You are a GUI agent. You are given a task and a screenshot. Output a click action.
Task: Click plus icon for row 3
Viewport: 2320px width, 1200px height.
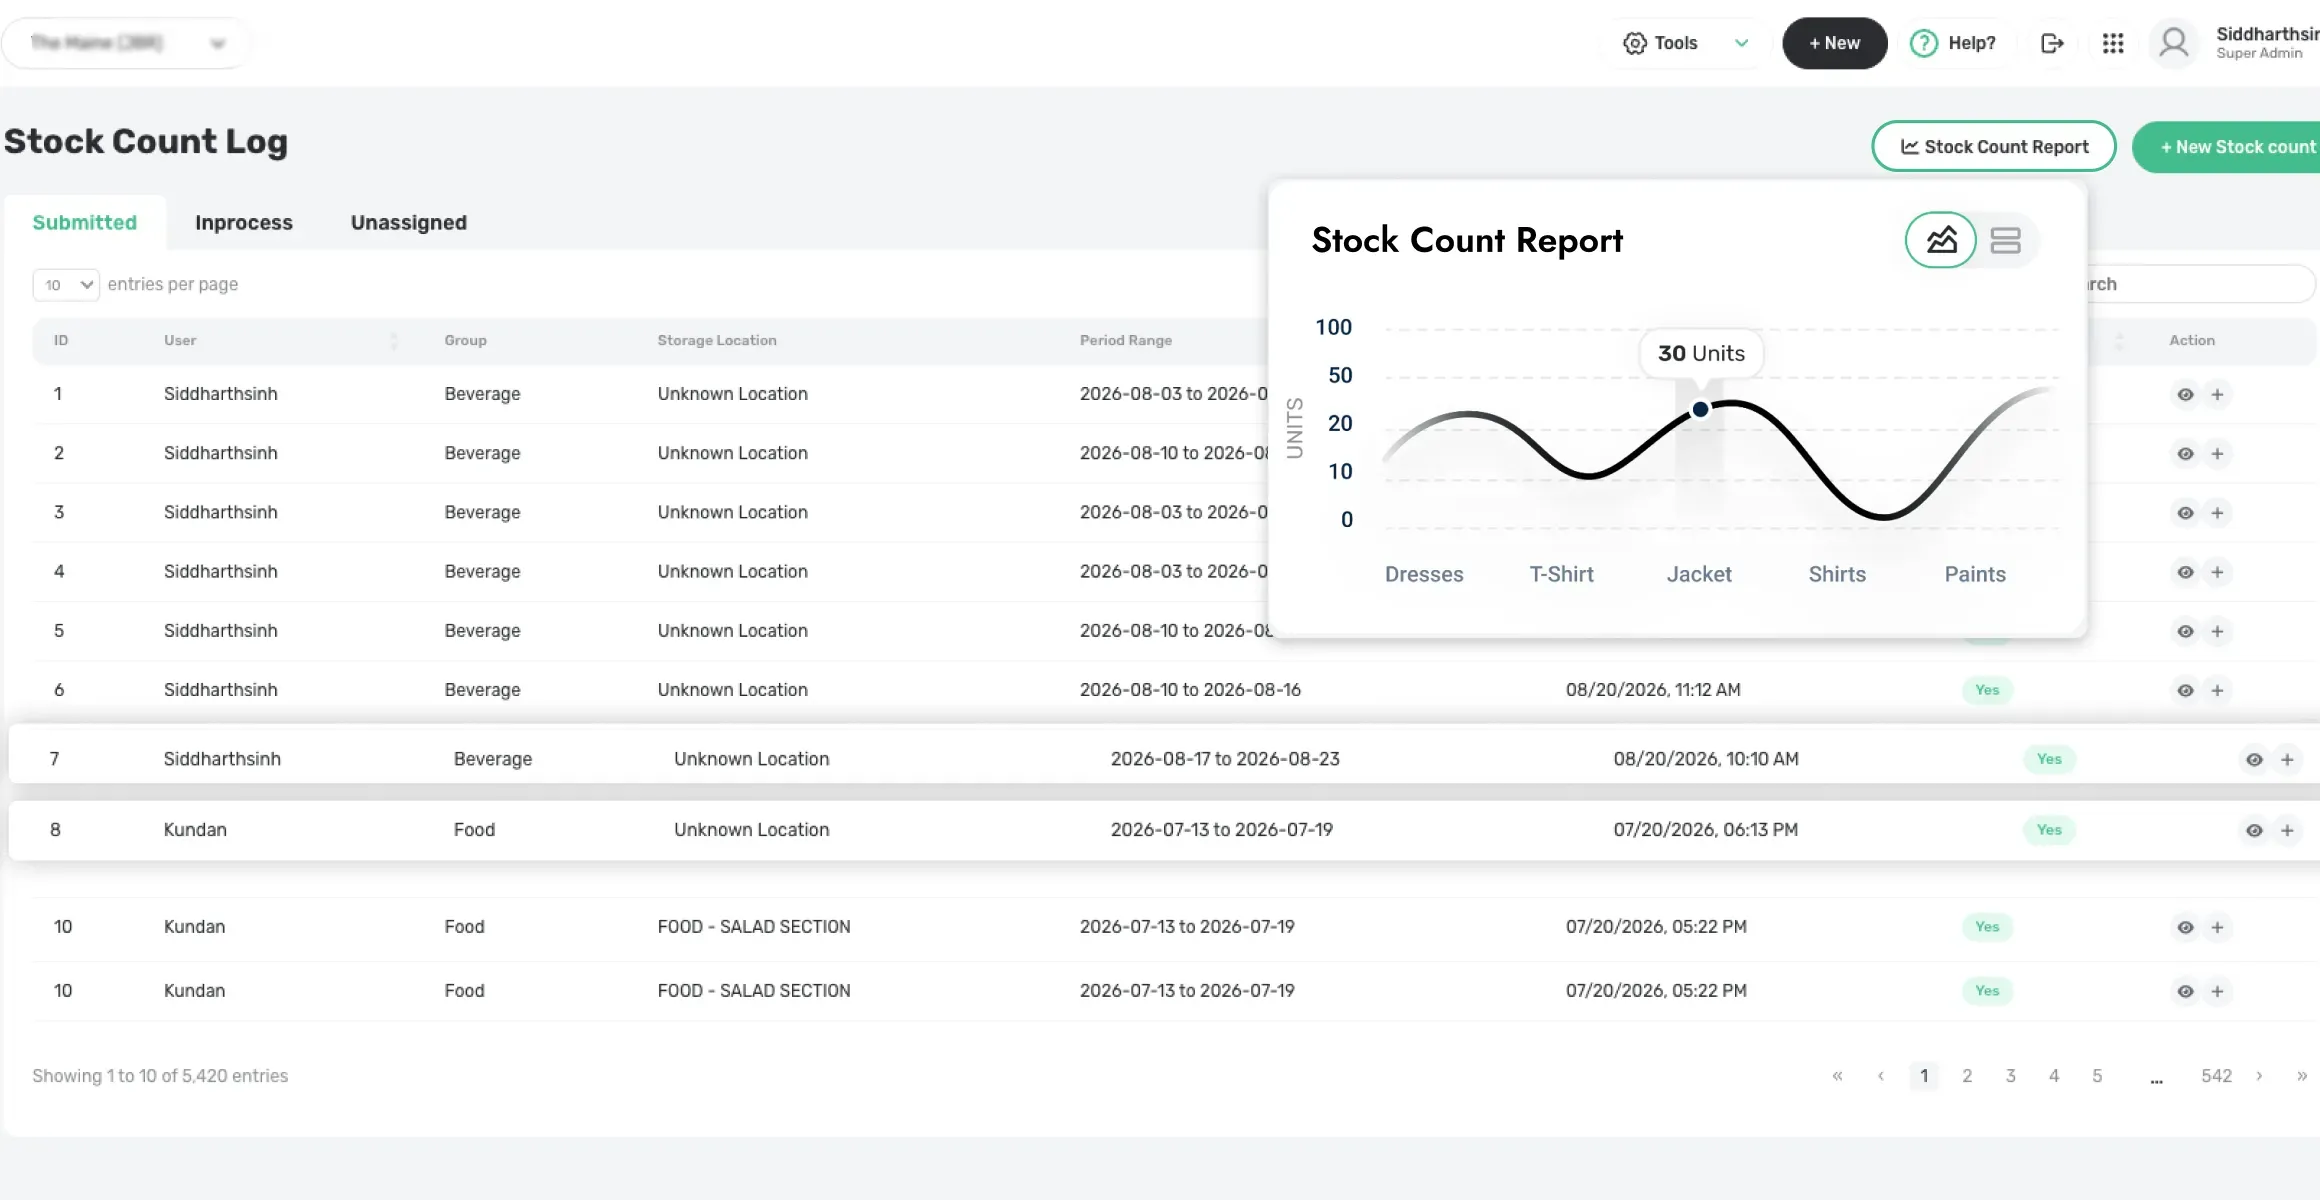pos(2217,512)
